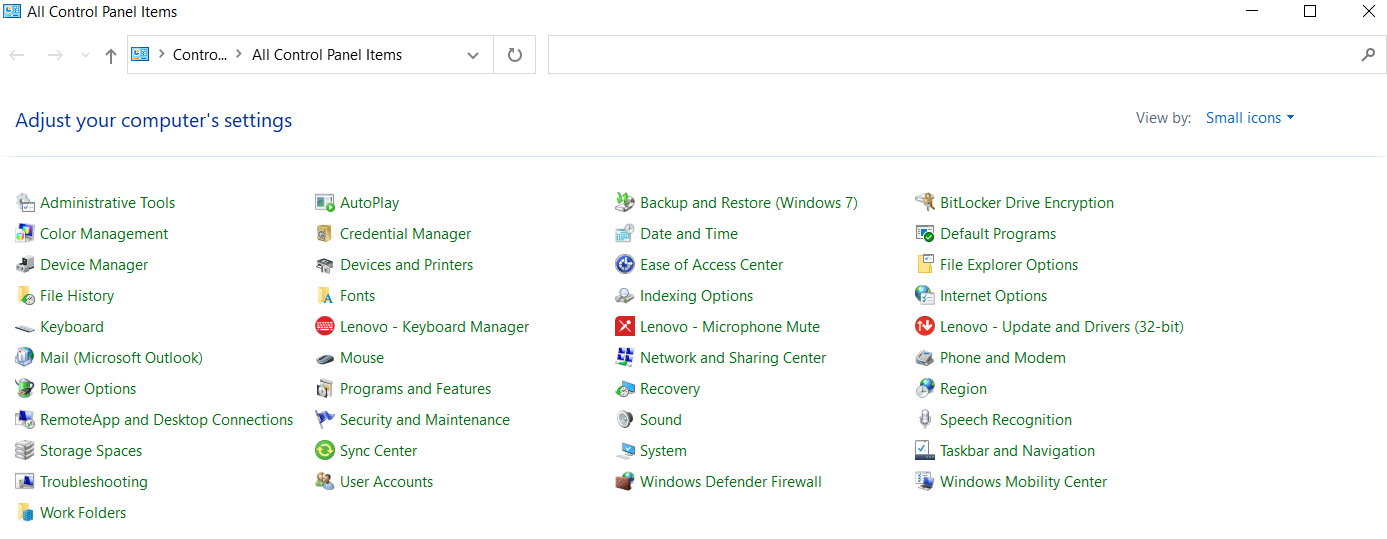Click the Recovery icon
Screen dimensions: 1387x539
click(624, 389)
